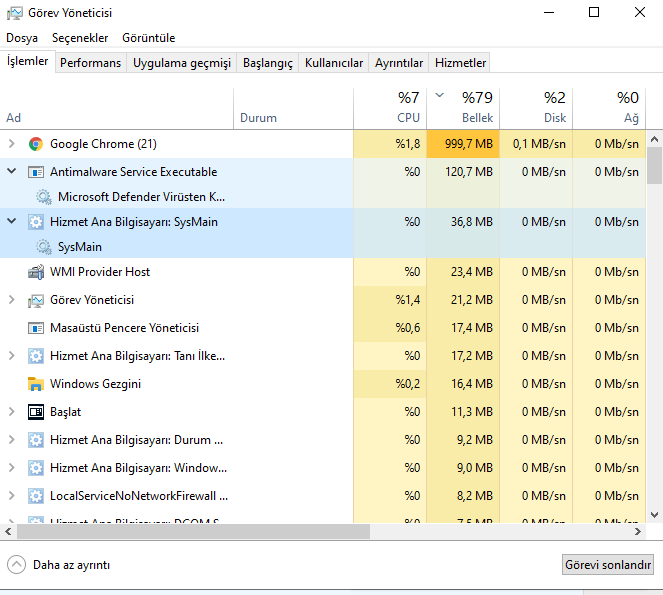Screen dimensions: 663x595
Task: Click the SysMain child service gear icon
Action: [44, 247]
